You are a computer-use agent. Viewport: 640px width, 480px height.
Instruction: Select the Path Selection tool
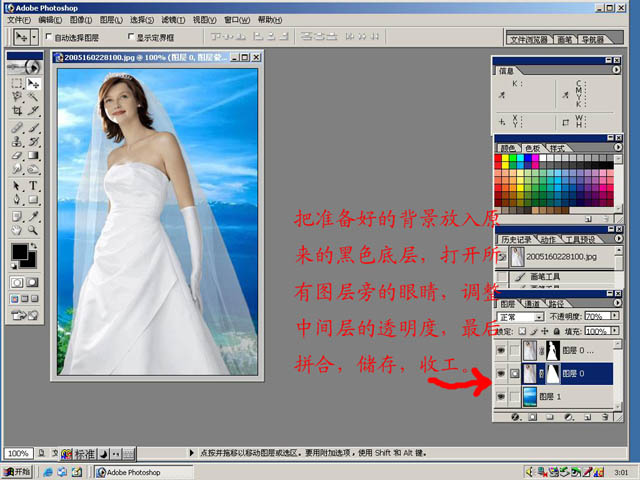[x=16, y=186]
